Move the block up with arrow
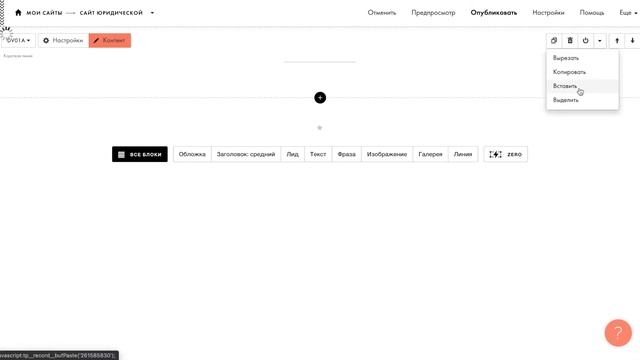640x360 pixels. pos(617,40)
